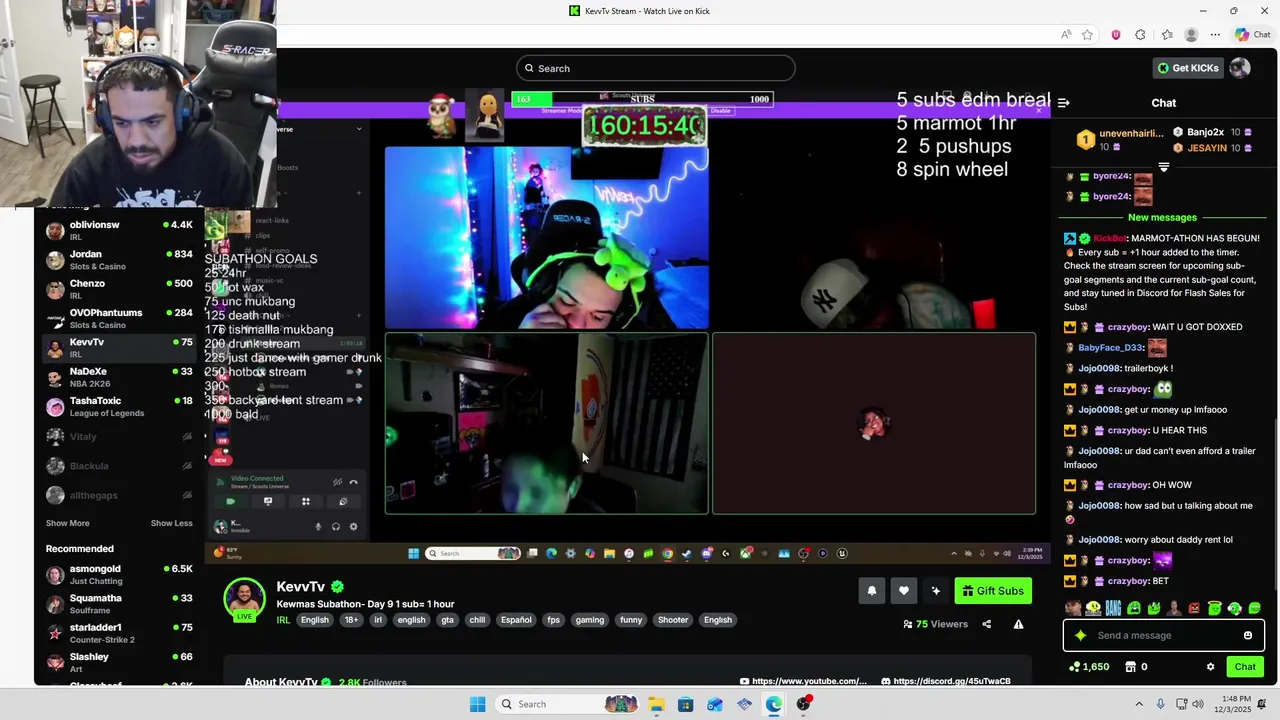
Task: Open File Explorer from taskbar
Action: tap(656, 704)
